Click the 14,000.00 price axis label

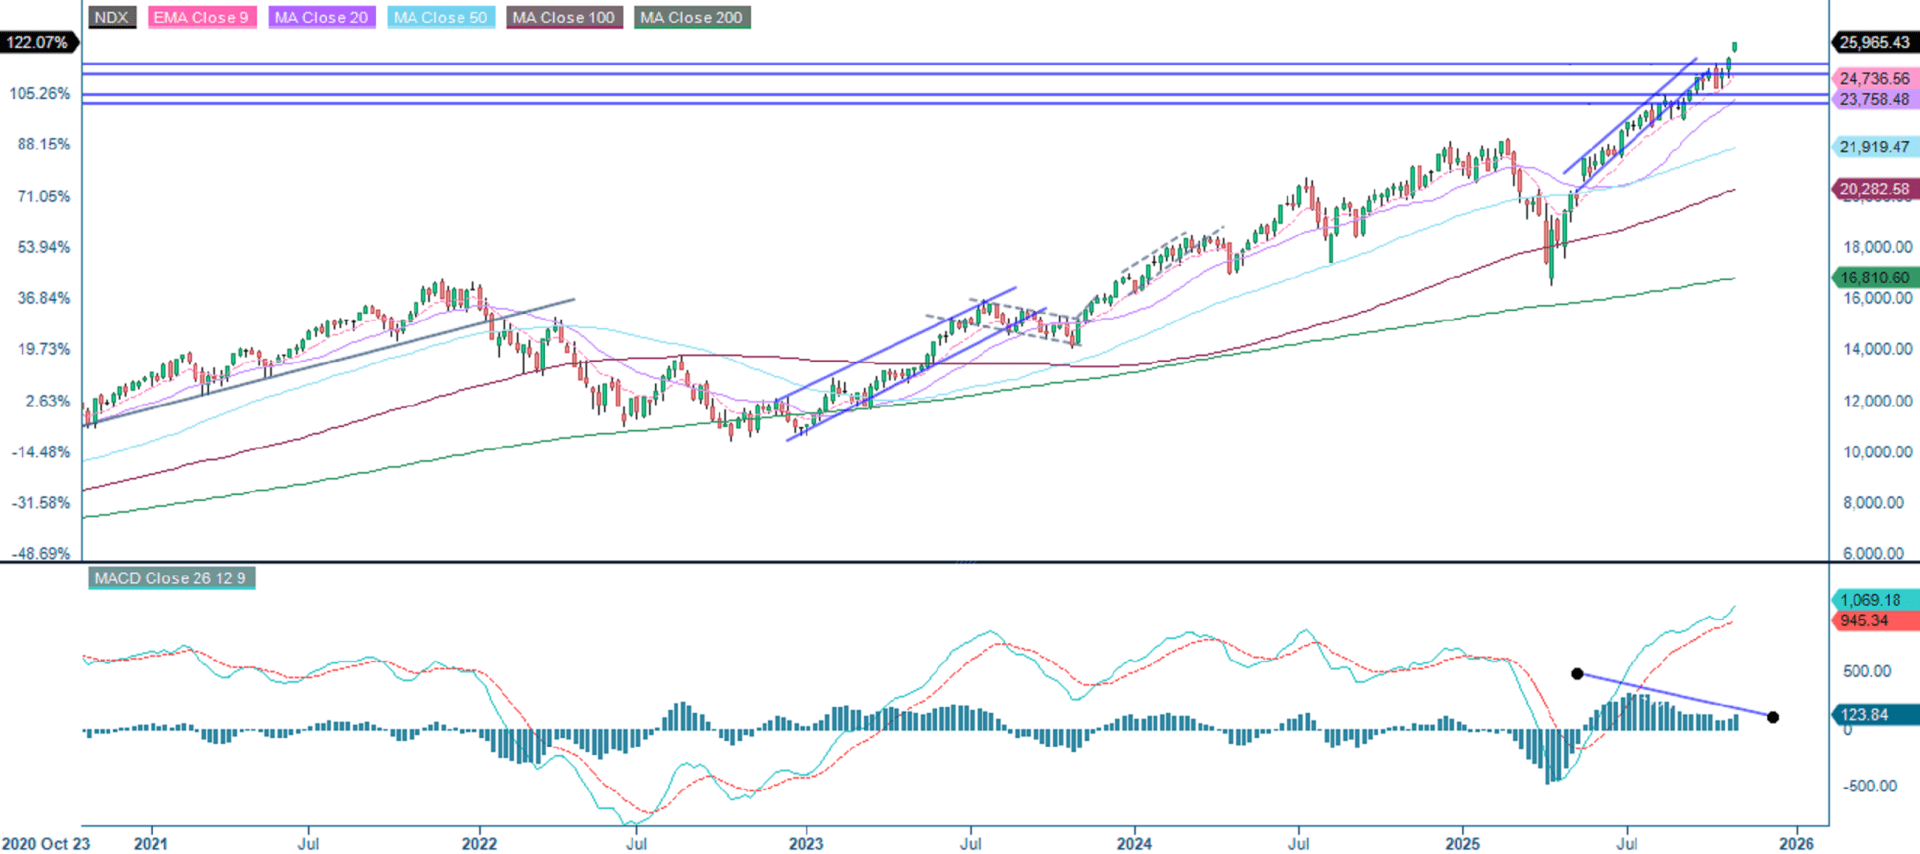(1877, 349)
